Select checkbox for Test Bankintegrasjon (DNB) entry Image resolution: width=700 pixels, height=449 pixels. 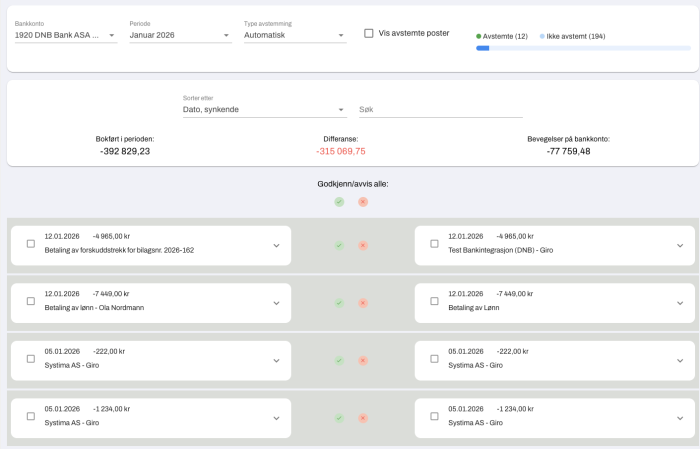[434, 244]
